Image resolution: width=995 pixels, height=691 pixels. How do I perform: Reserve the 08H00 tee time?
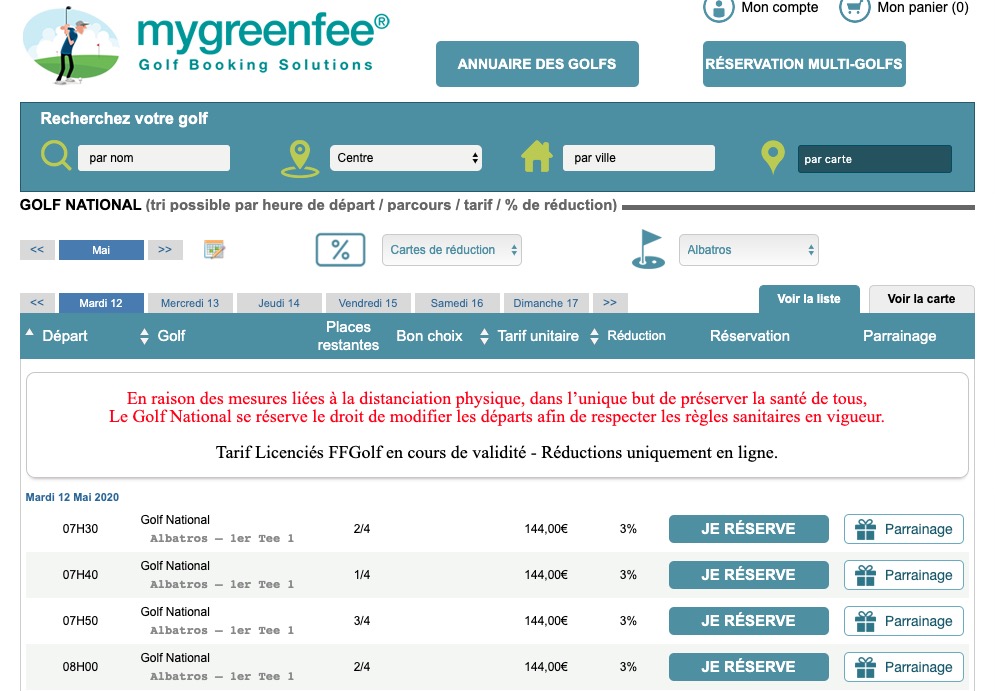tap(749, 667)
